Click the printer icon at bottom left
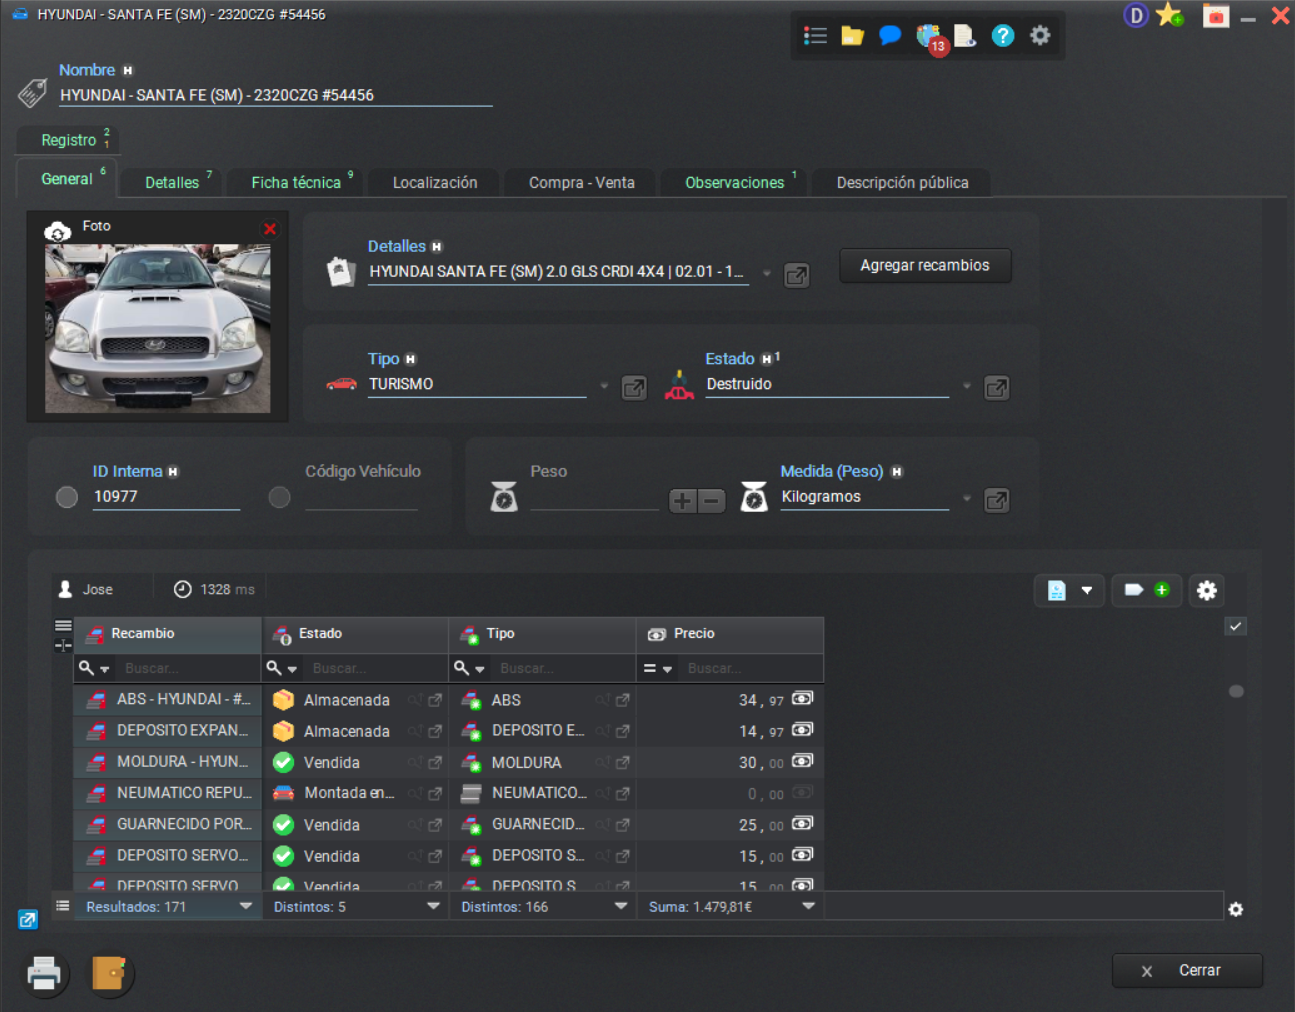1295x1012 pixels. pos(44,973)
